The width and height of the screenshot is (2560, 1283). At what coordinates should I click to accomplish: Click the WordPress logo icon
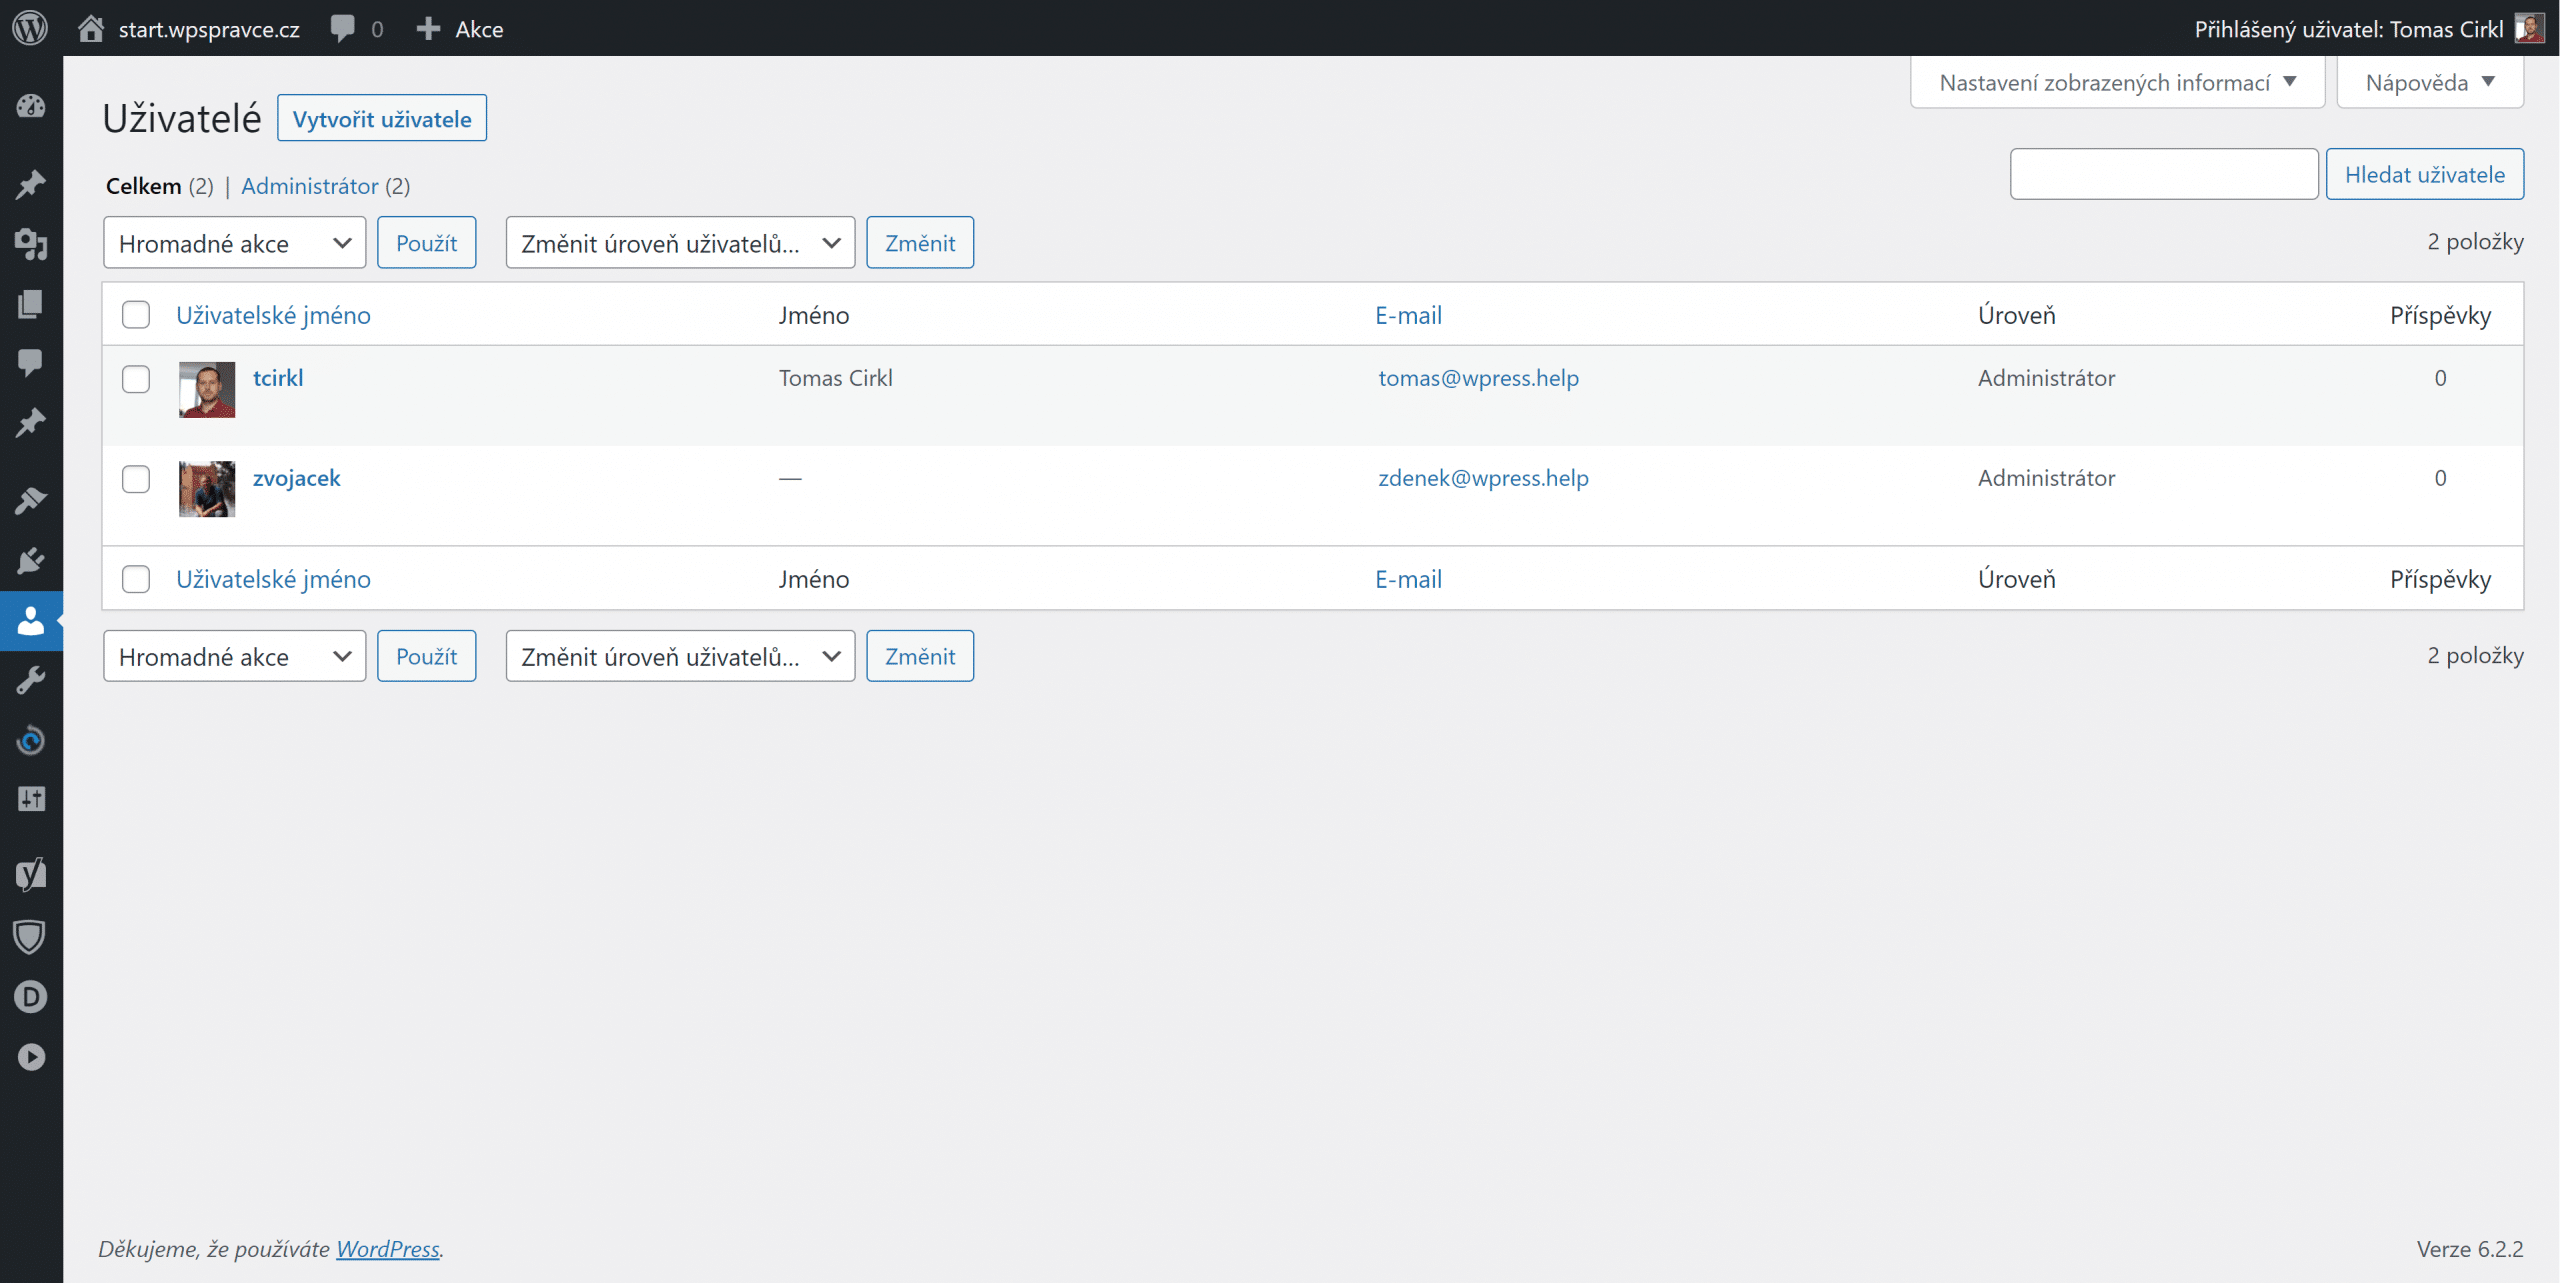30,28
